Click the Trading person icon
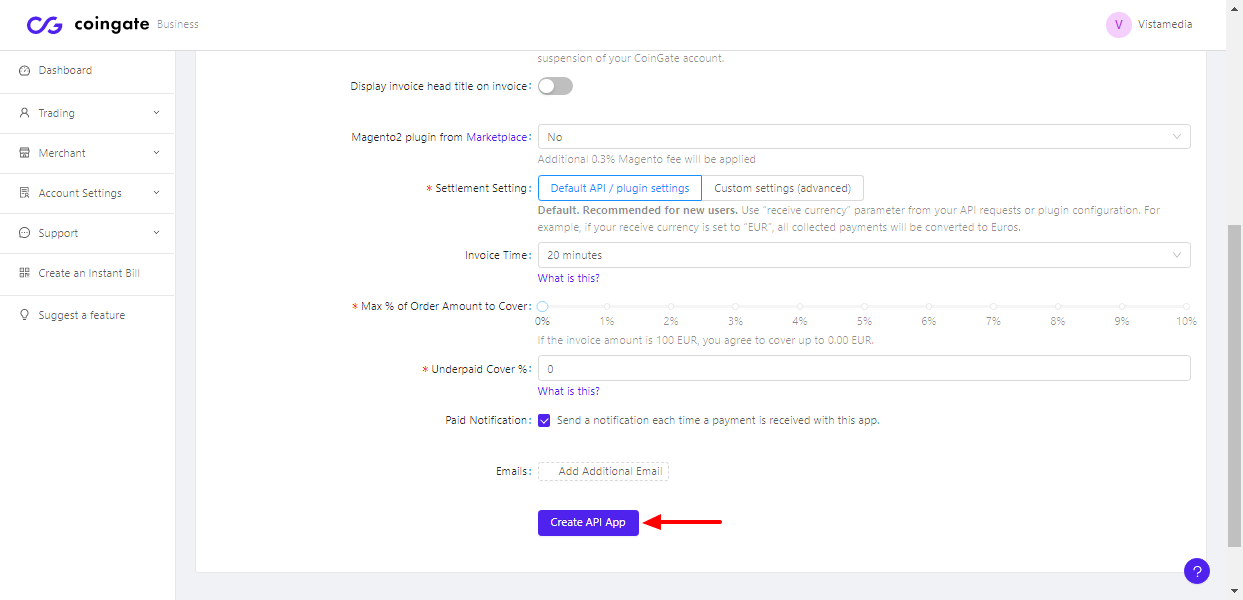 (25, 113)
